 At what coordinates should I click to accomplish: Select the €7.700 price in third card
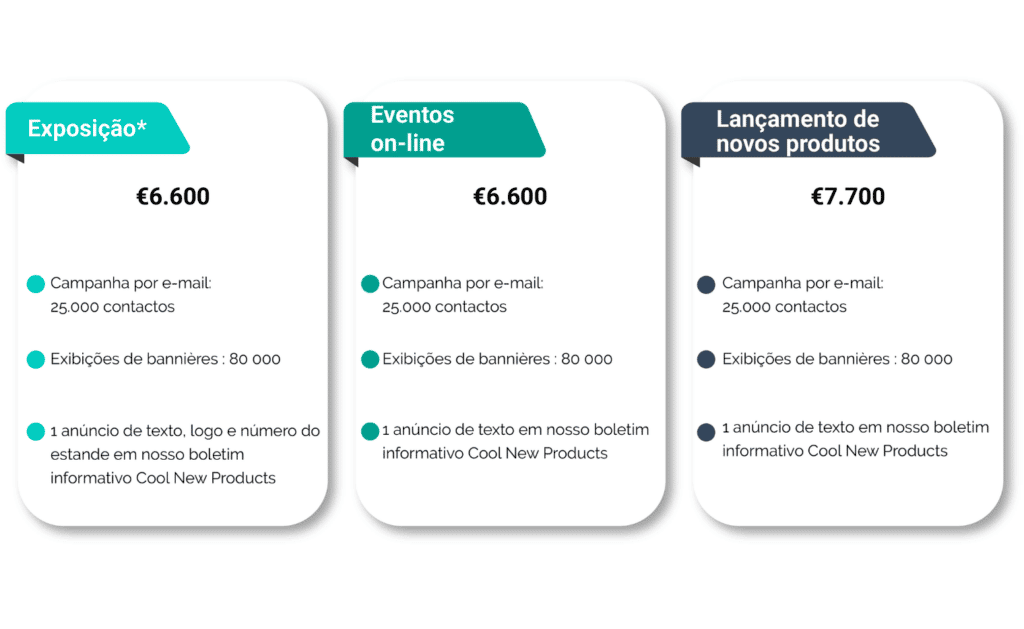click(848, 197)
